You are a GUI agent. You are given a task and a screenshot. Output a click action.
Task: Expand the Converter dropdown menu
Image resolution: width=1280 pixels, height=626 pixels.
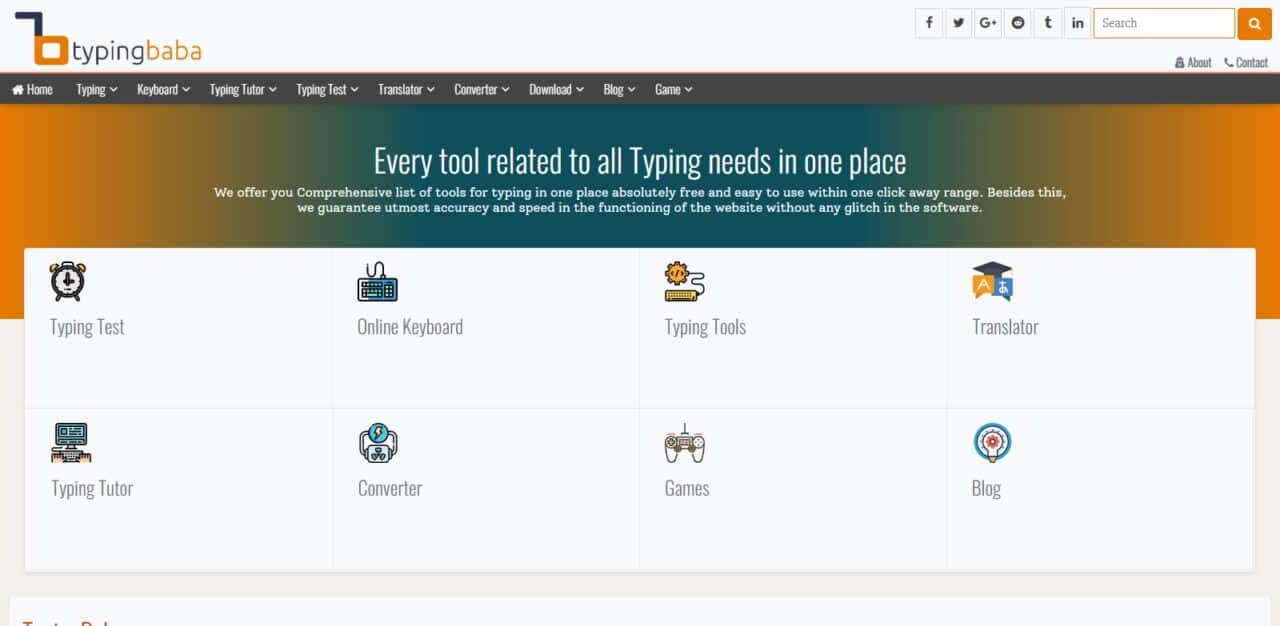[482, 89]
